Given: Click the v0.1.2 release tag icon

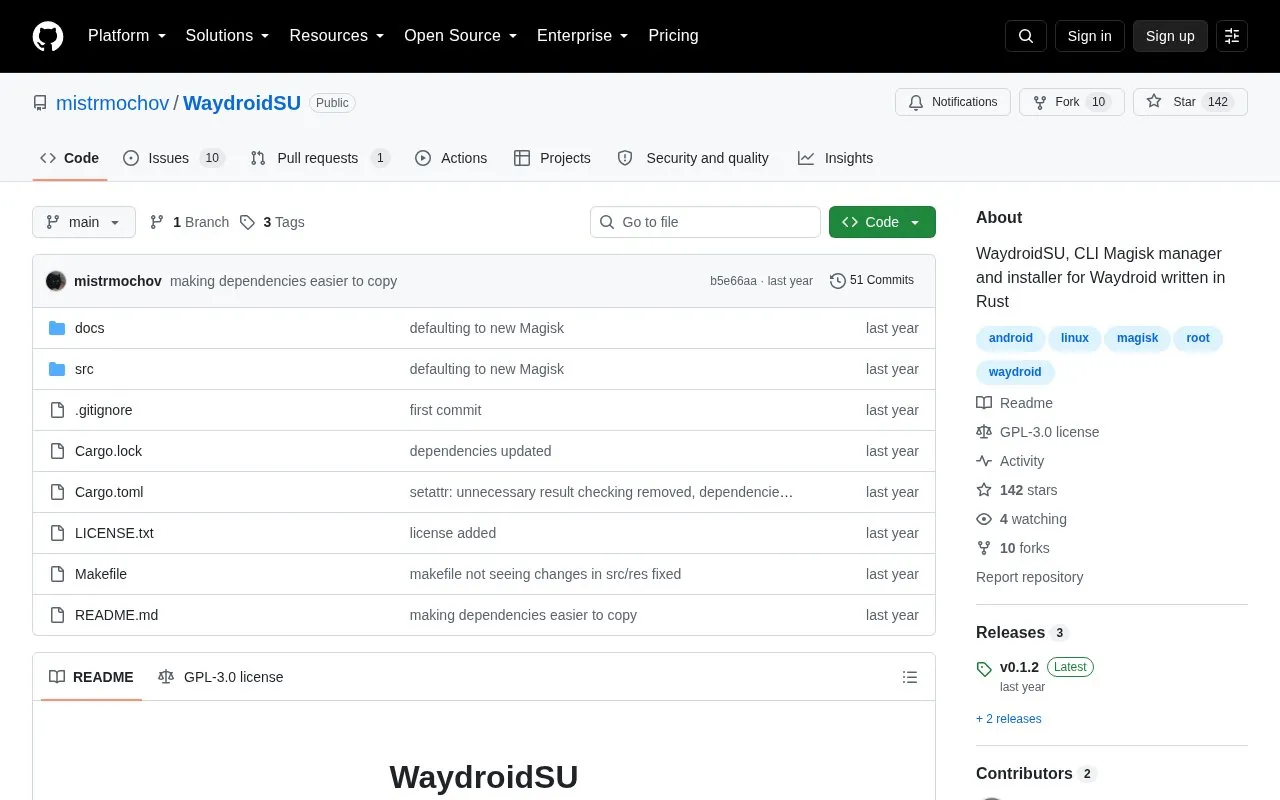Looking at the screenshot, I should 984,669.
